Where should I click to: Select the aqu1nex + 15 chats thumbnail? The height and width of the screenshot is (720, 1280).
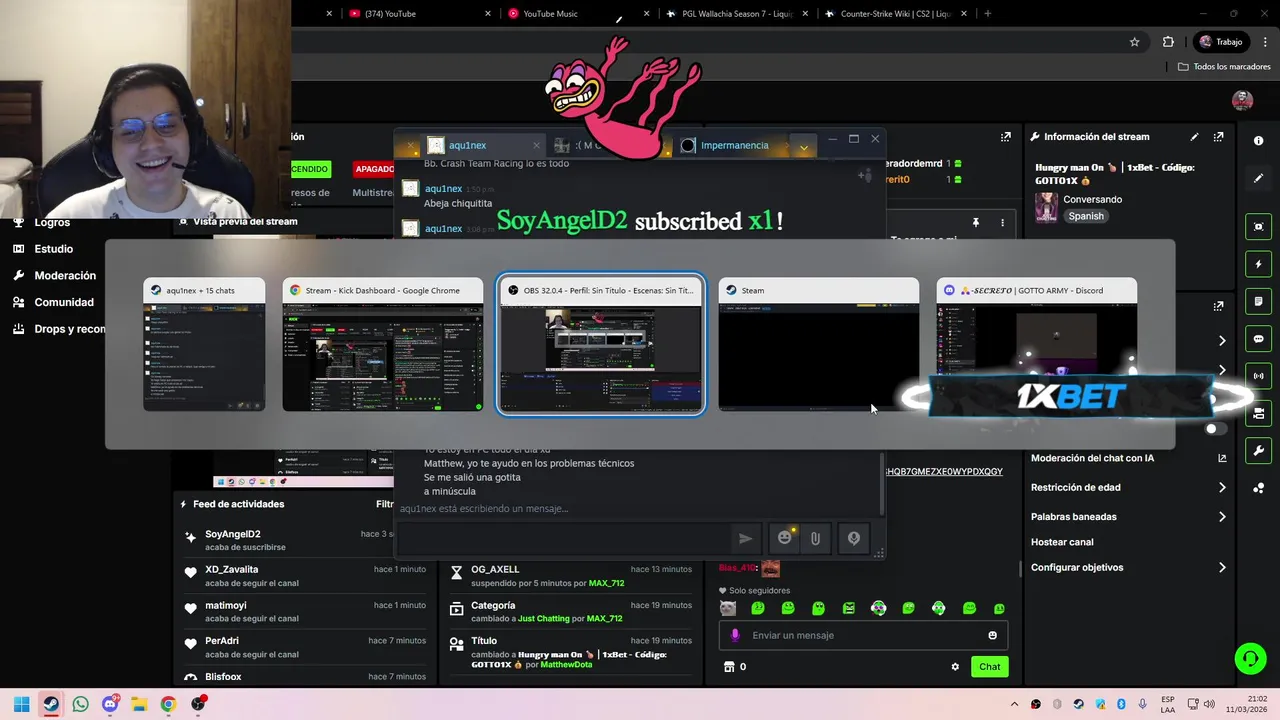pos(204,345)
